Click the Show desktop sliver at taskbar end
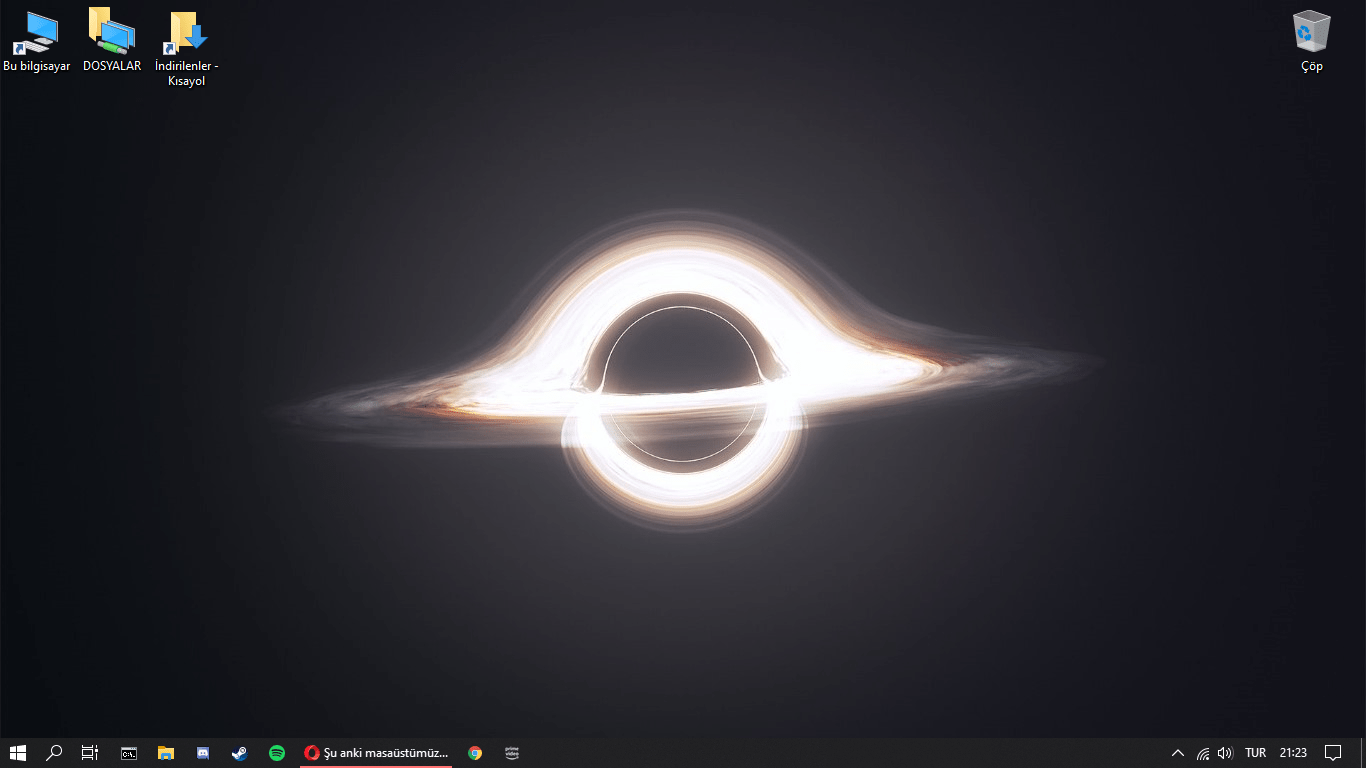 [1363, 753]
